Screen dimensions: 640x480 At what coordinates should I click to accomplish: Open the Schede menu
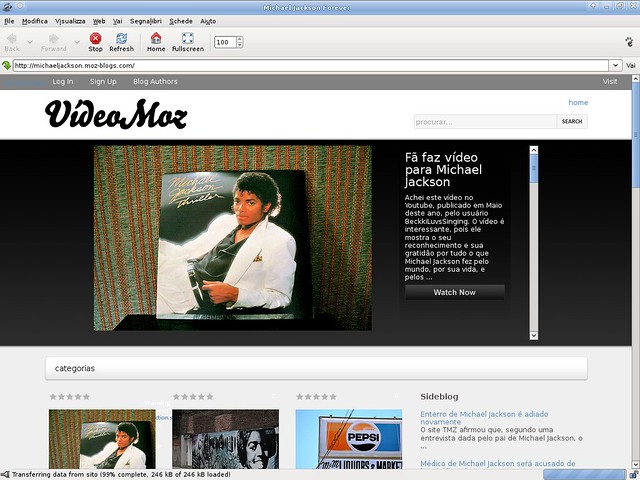point(181,21)
